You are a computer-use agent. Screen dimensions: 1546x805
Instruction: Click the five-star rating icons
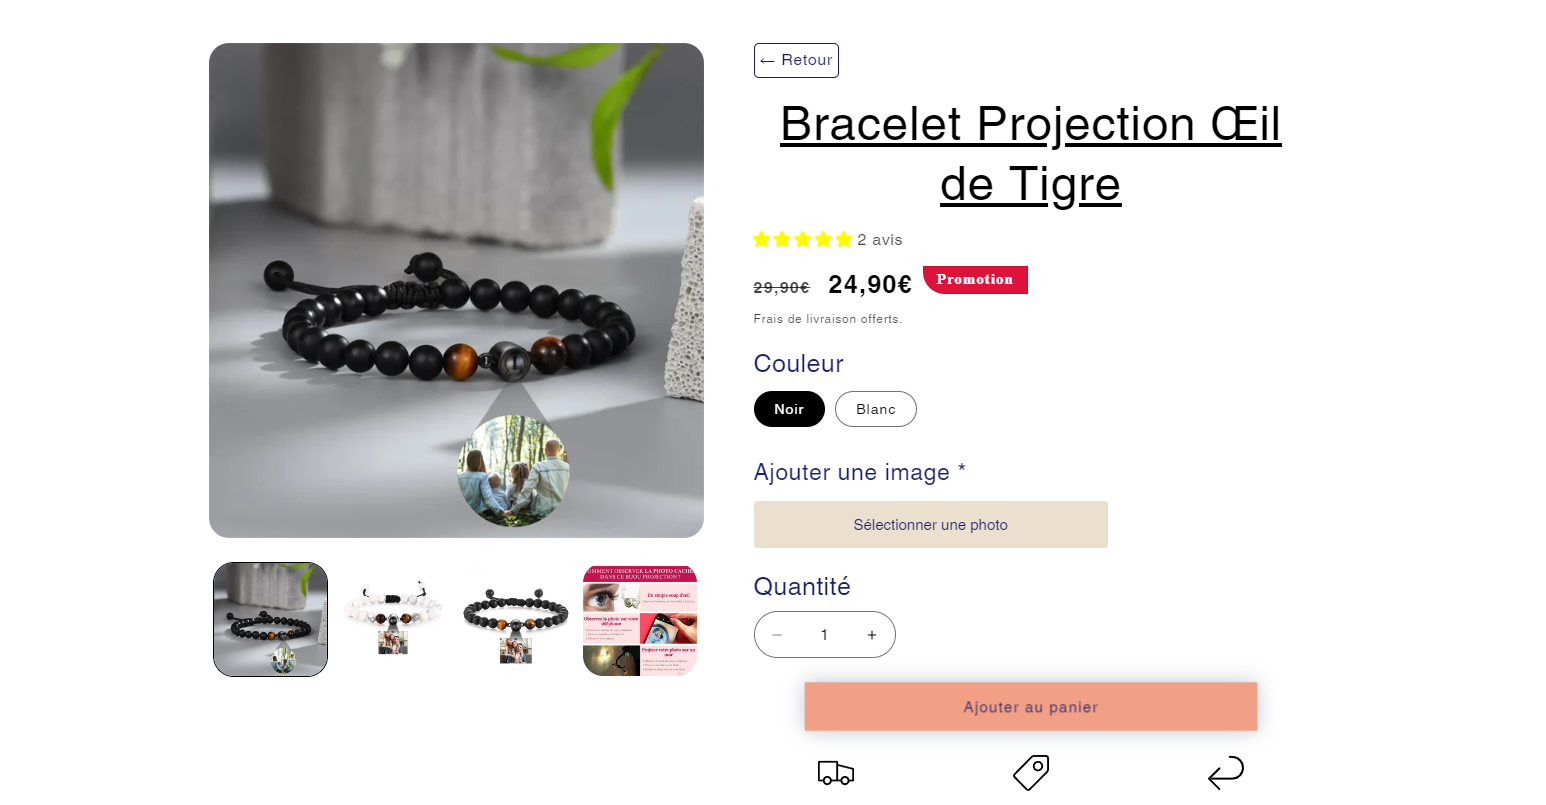(x=802, y=240)
